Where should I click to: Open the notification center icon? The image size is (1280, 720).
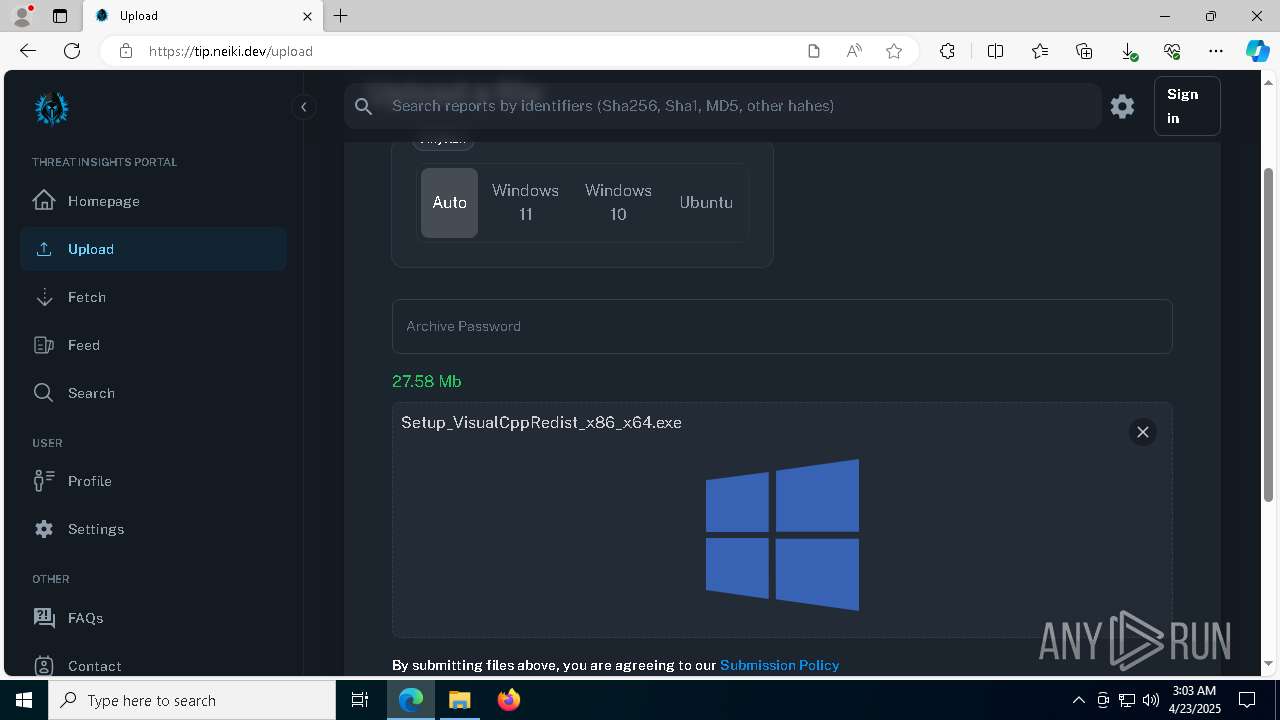pos(1247,700)
